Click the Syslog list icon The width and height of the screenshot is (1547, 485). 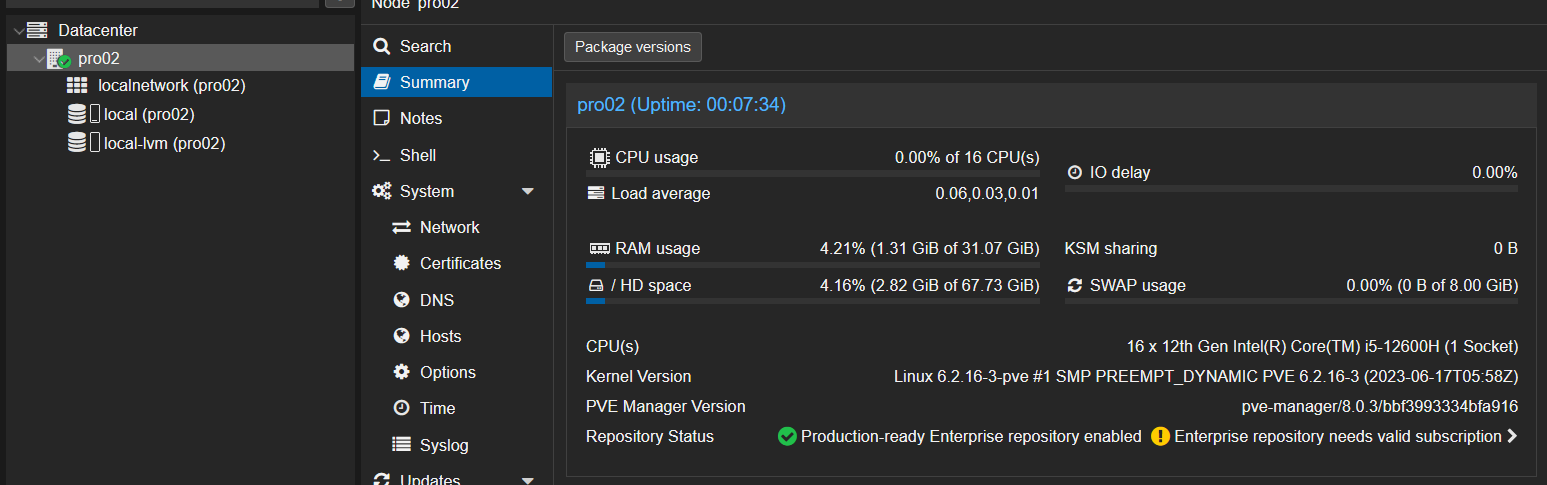[x=401, y=445]
